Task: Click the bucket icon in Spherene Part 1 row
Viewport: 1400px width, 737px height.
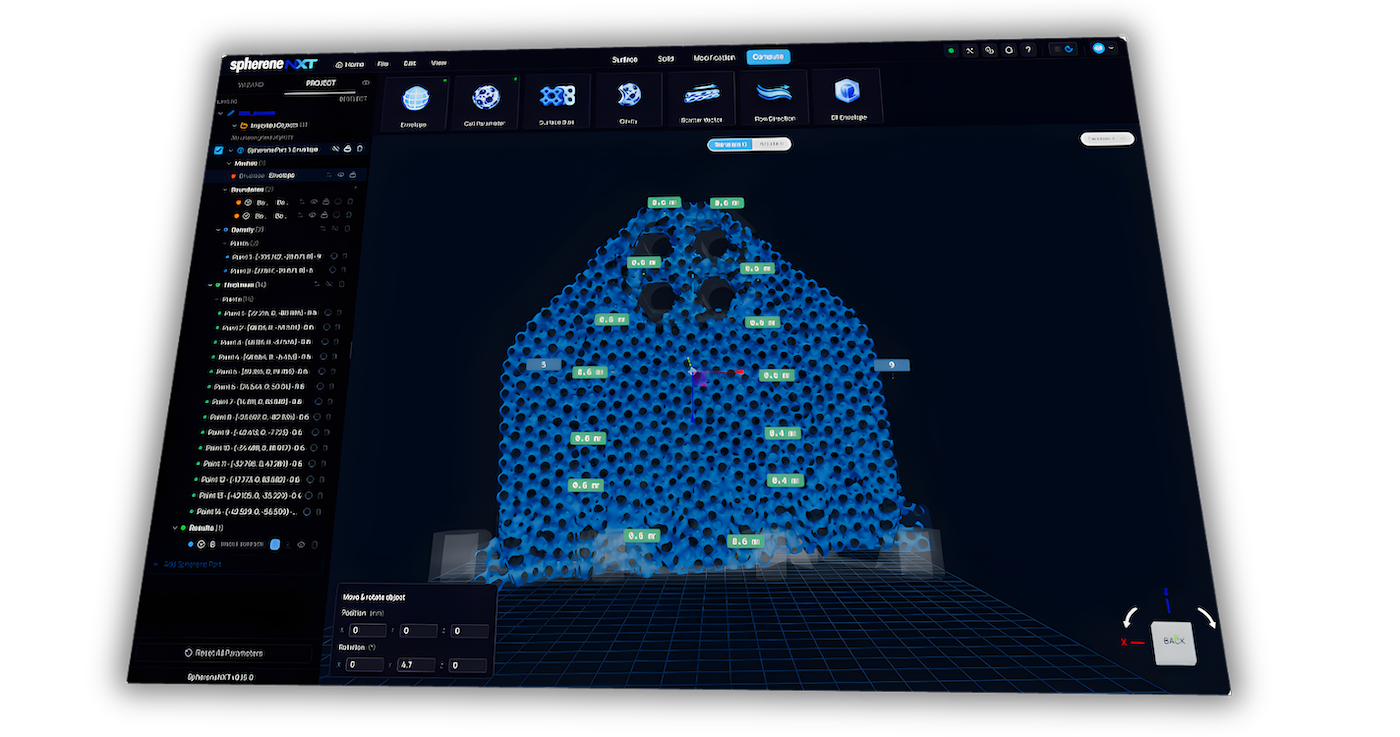Action: click(348, 149)
